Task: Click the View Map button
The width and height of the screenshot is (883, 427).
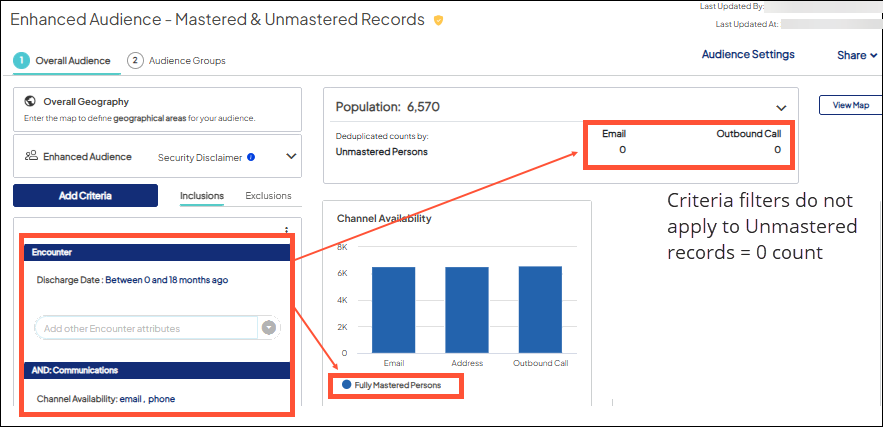Action: 850,105
